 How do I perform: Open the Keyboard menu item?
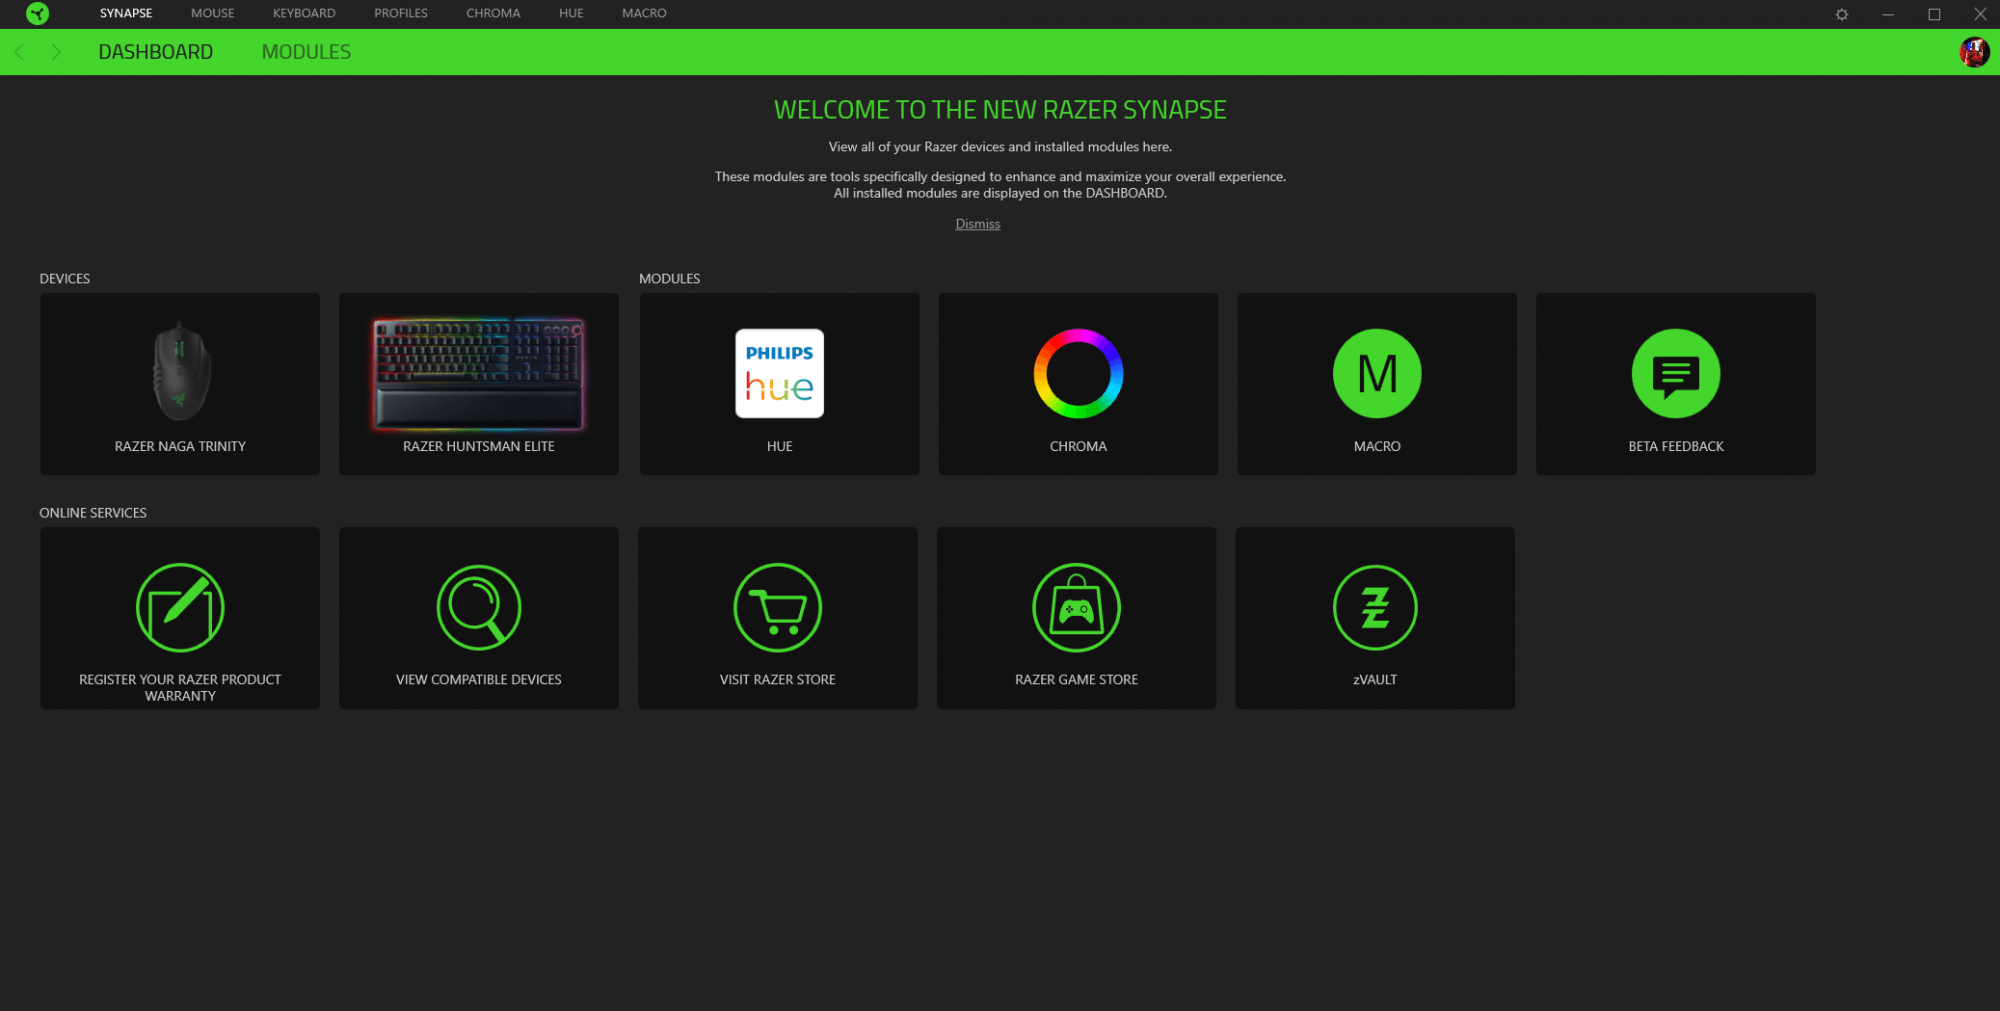click(304, 14)
